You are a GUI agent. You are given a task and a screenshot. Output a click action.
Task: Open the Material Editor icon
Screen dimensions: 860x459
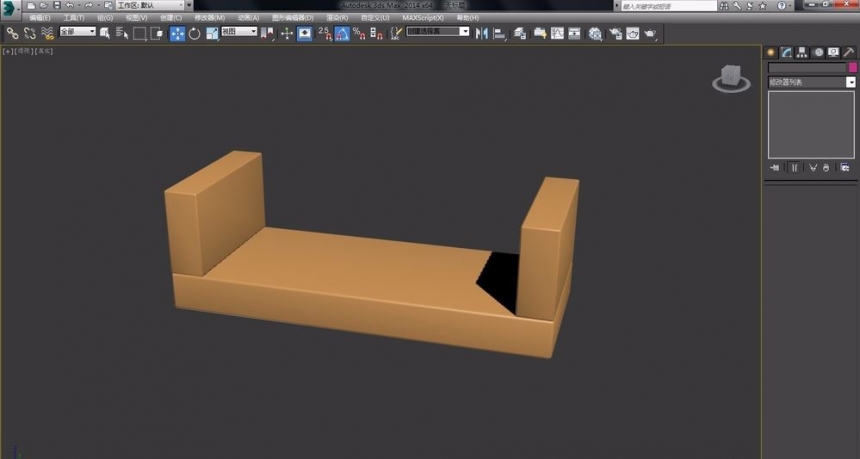point(595,34)
